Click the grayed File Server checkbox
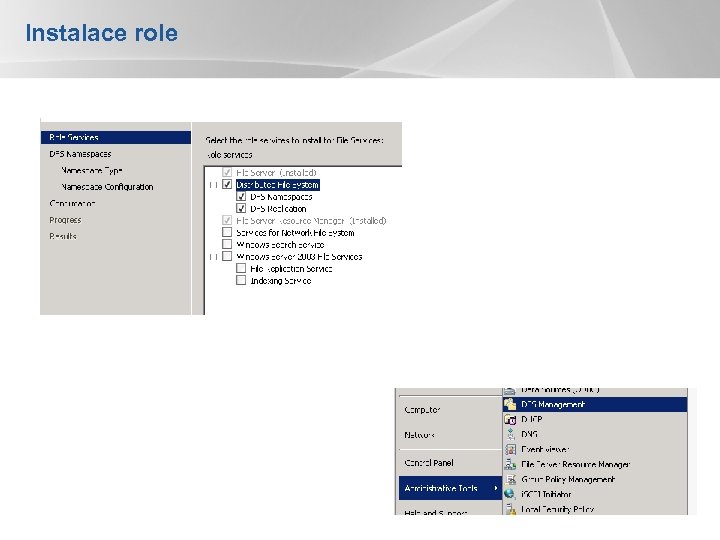This screenshot has height=540, width=720. [227, 173]
